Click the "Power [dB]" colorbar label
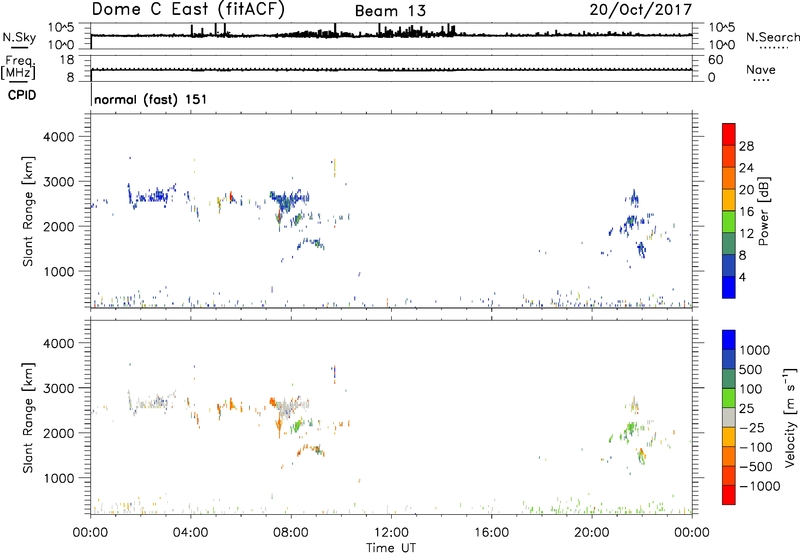 (x=763, y=211)
